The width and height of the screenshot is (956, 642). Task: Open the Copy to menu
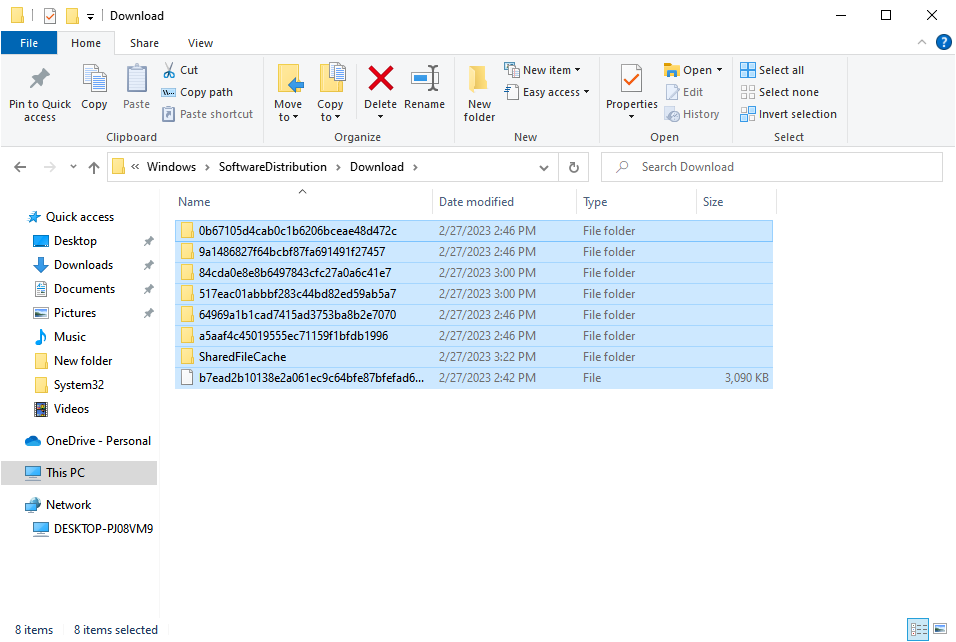click(330, 93)
